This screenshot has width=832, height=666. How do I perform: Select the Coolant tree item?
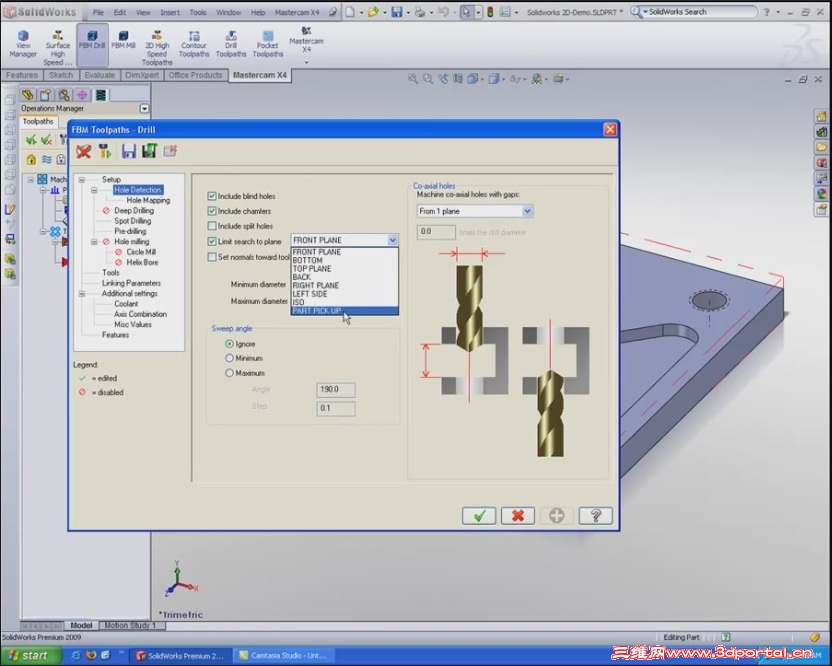(x=126, y=304)
